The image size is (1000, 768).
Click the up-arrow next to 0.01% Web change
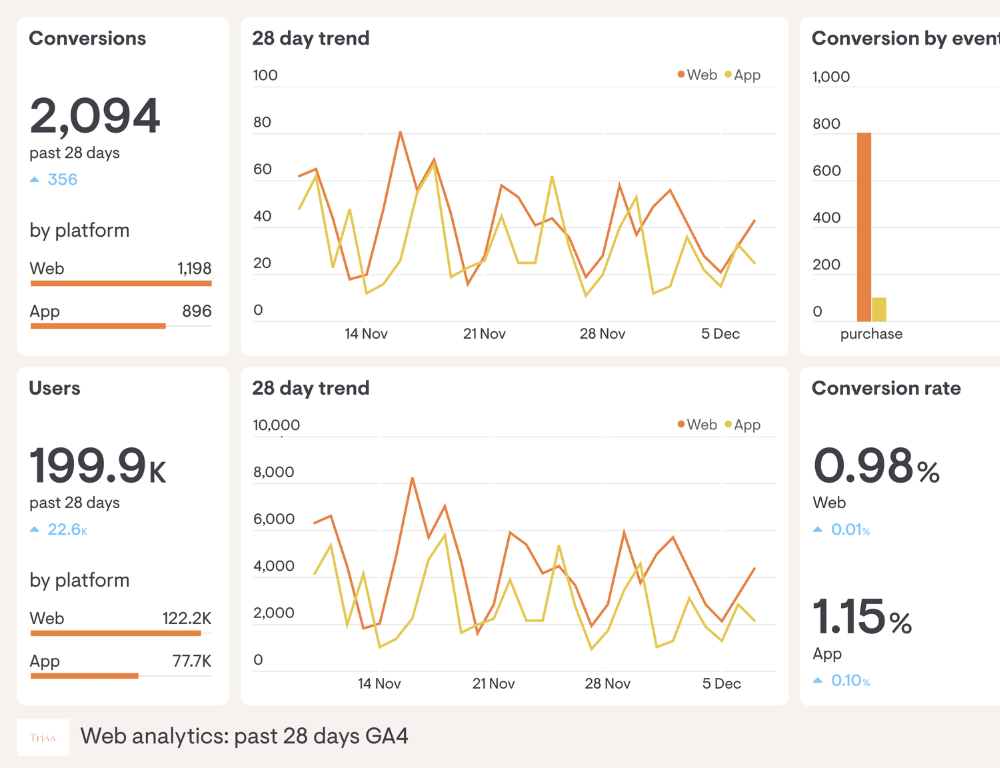pyautogui.click(x=818, y=530)
